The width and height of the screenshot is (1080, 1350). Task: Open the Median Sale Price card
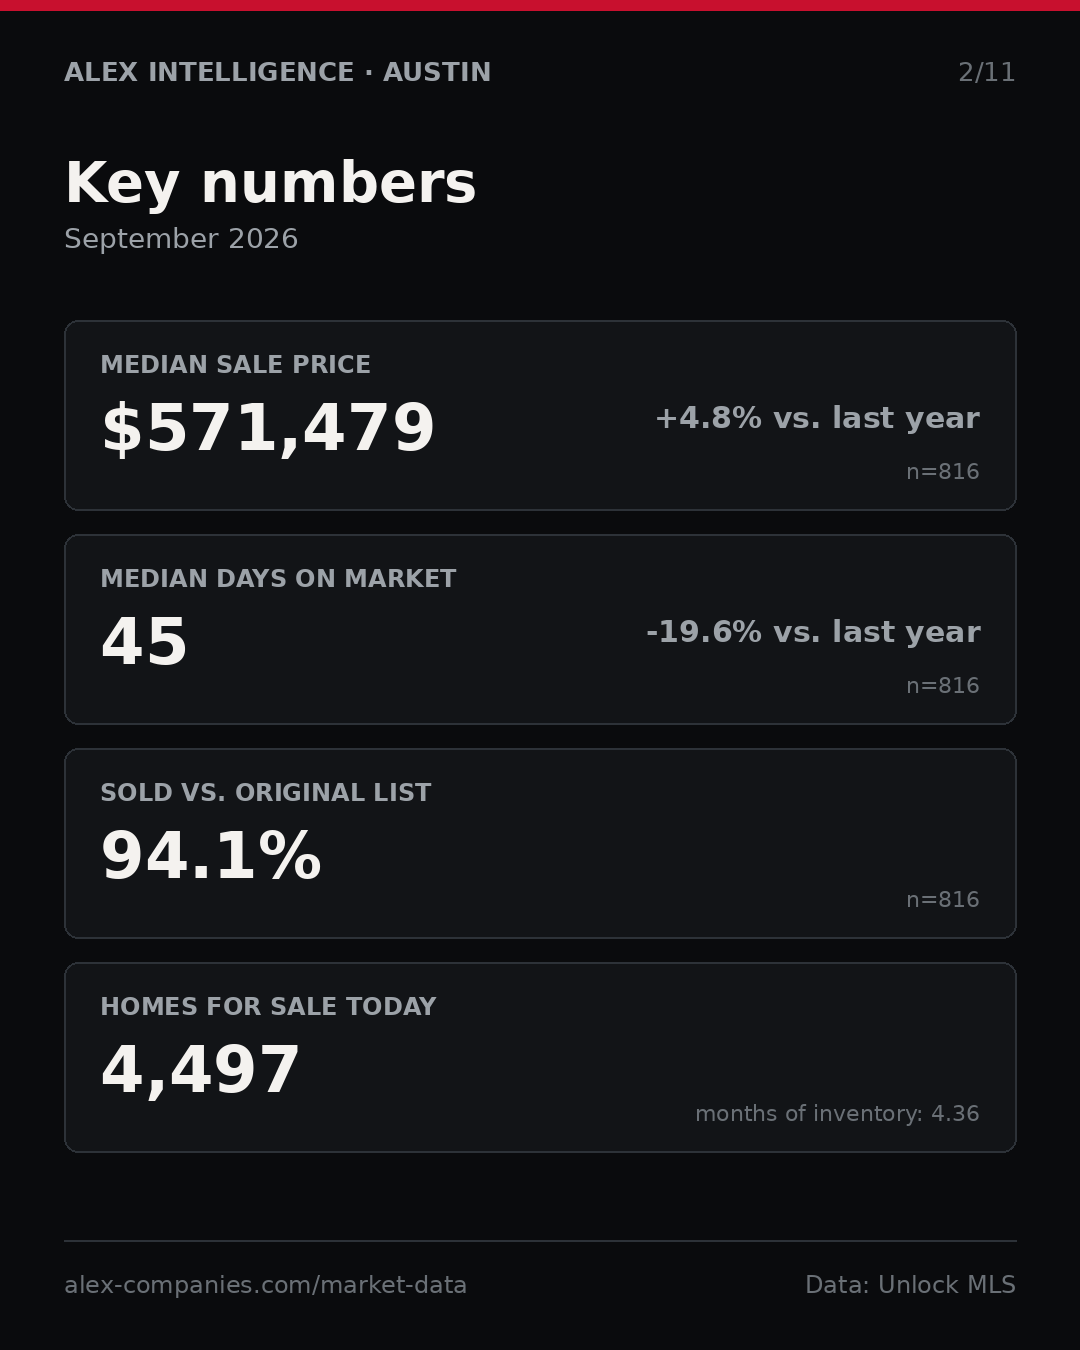click(x=540, y=415)
